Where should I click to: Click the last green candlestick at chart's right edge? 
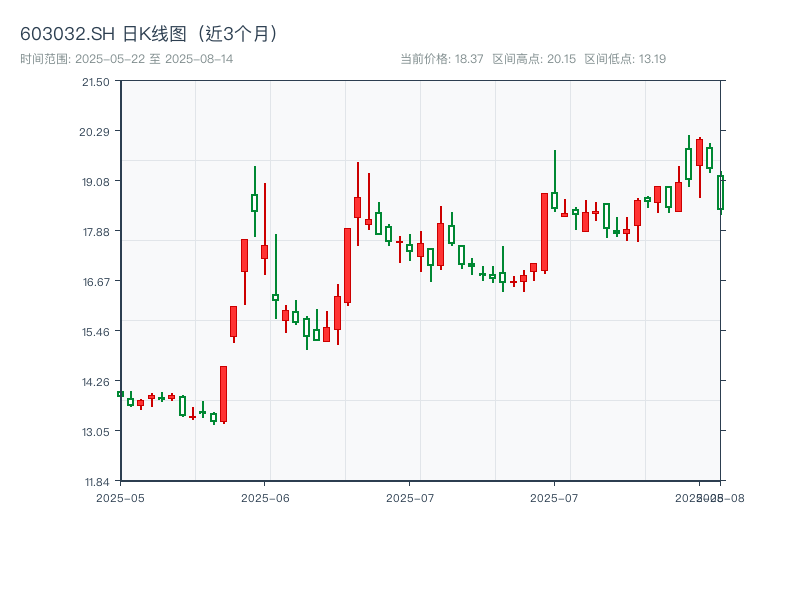720,193
